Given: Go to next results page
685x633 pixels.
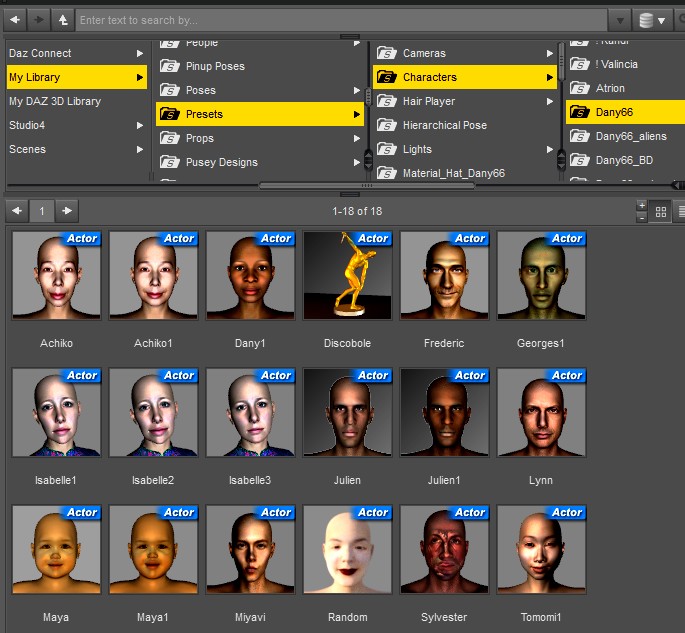Looking at the screenshot, I should [67, 211].
